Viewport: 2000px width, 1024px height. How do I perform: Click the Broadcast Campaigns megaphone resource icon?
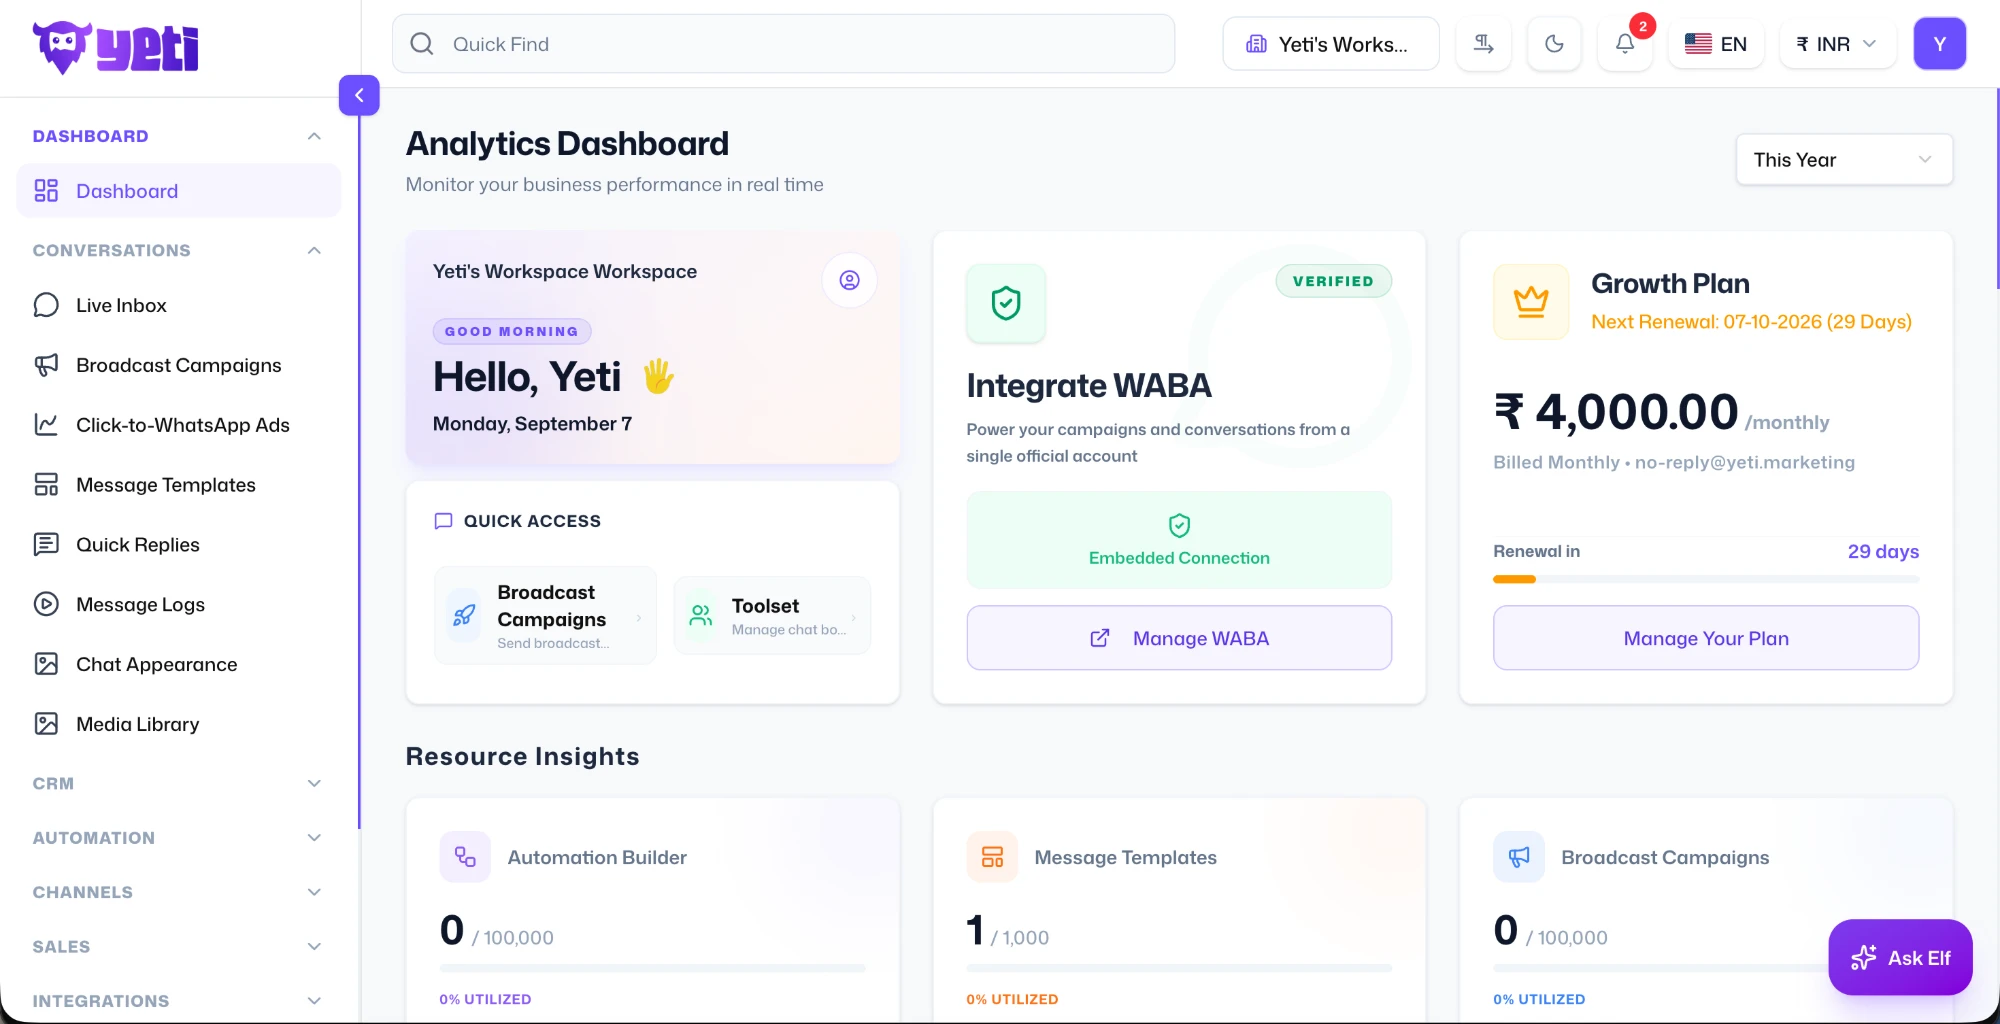(1519, 857)
